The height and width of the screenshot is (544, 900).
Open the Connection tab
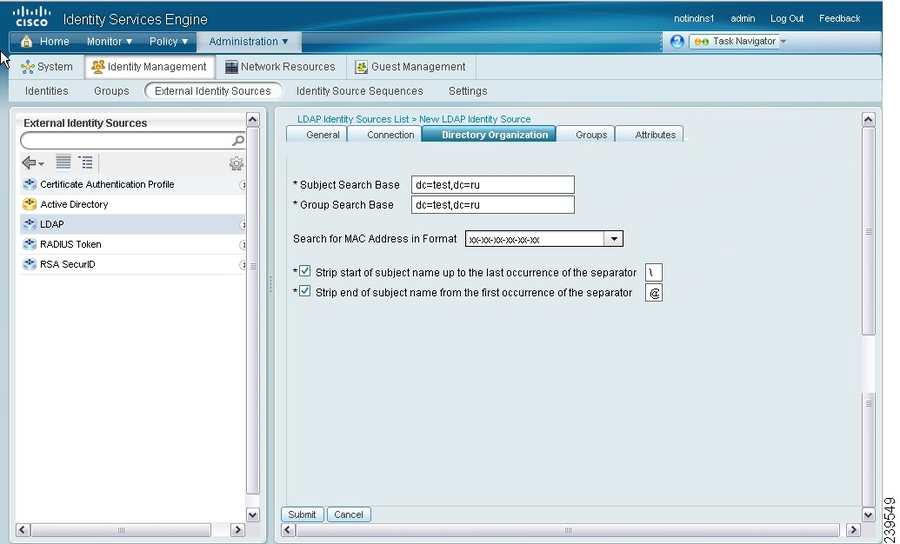(390, 134)
